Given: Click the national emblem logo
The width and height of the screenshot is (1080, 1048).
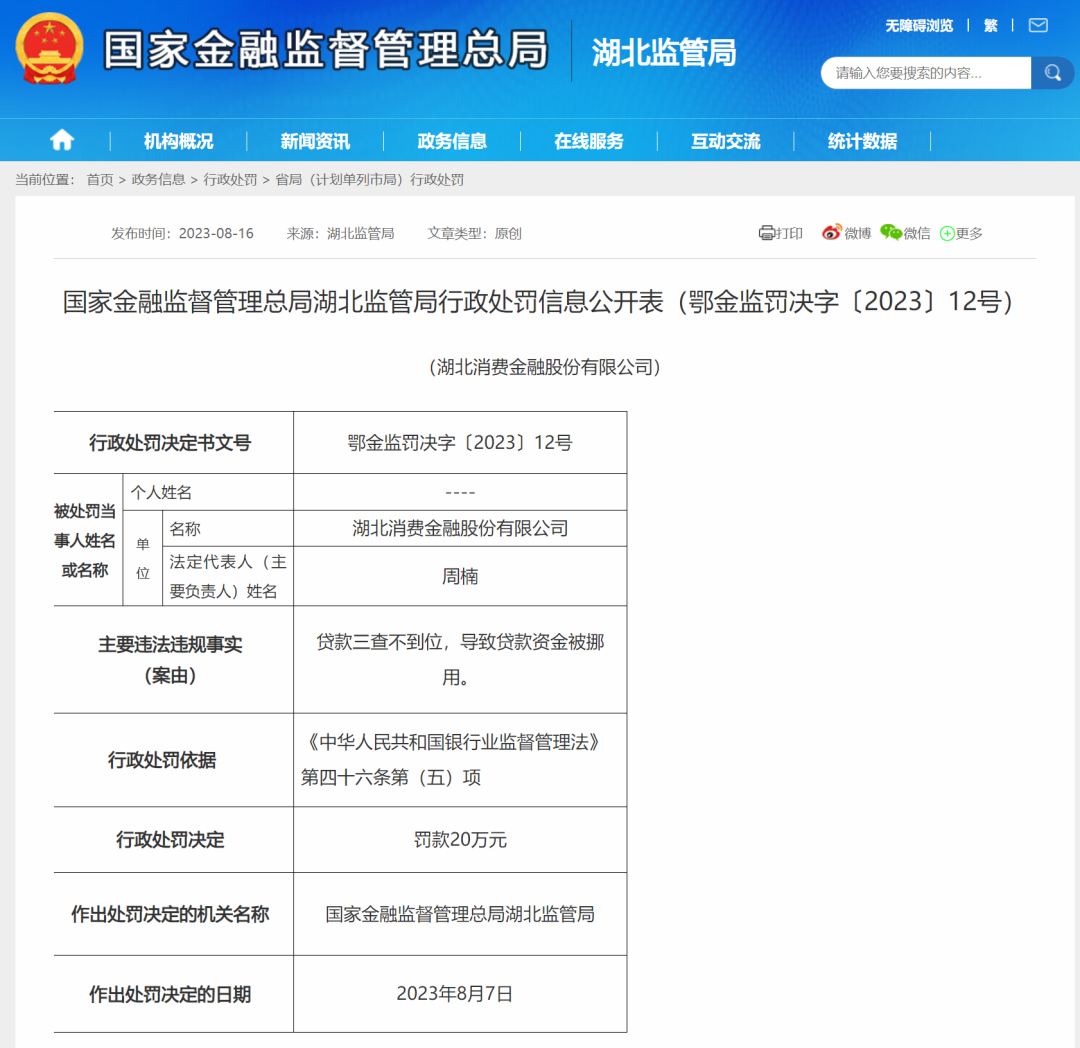Looking at the screenshot, I should coord(50,49).
